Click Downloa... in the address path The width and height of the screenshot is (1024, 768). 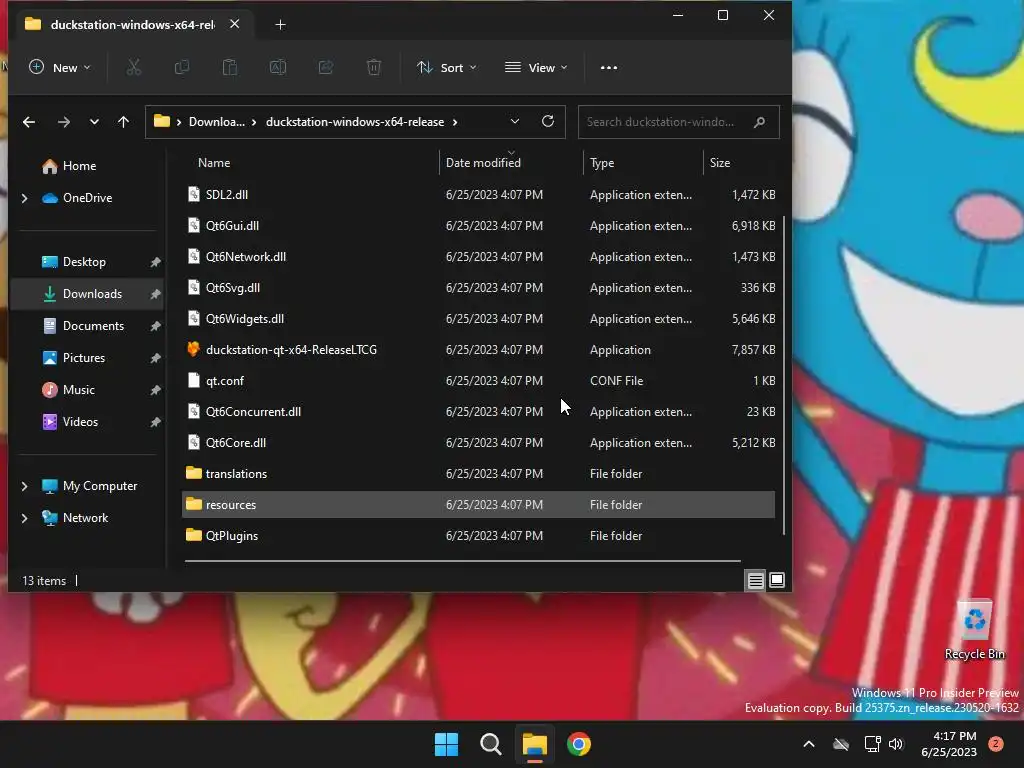(x=217, y=122)
